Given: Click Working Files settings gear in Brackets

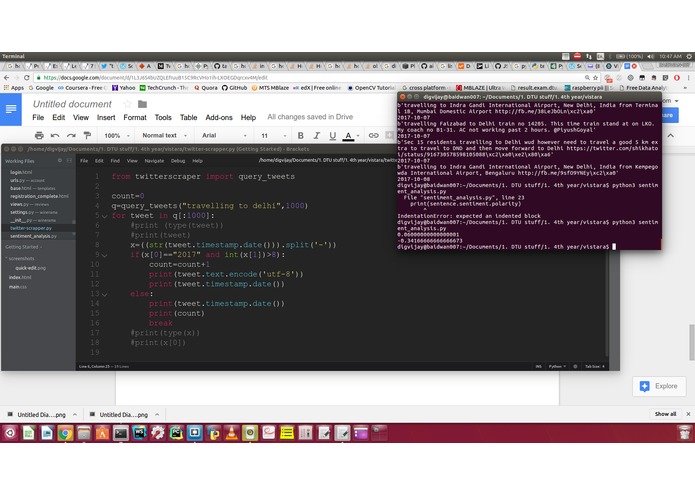Looking at the screenshot, I should click(60, 161).
